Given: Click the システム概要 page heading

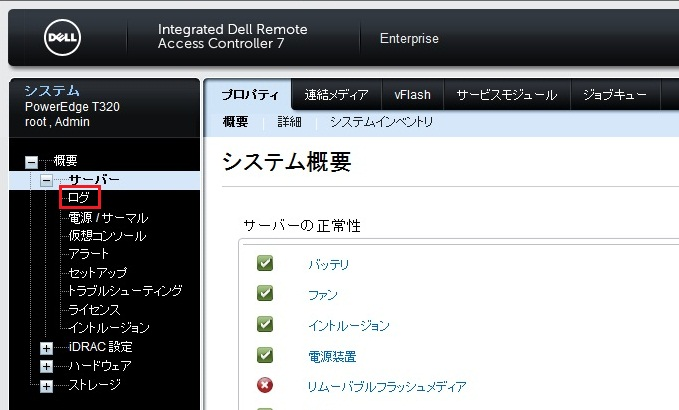Looking at the screenshot, I should coord(287,162).
